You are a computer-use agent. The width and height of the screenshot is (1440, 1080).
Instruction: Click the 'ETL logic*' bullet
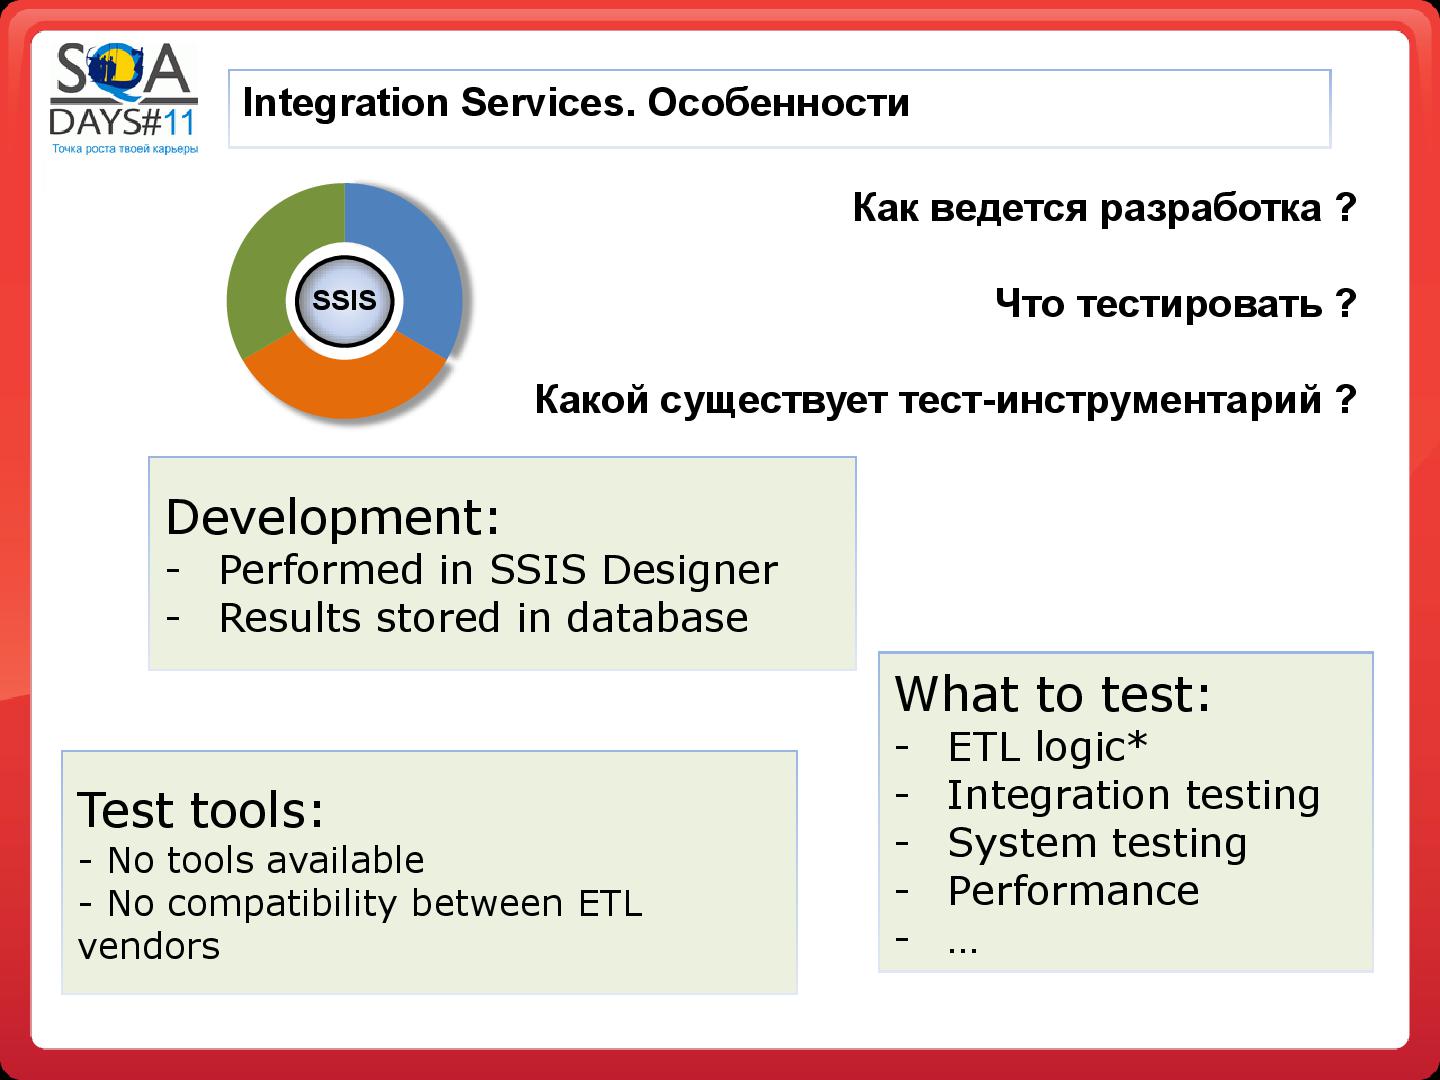1047,747
